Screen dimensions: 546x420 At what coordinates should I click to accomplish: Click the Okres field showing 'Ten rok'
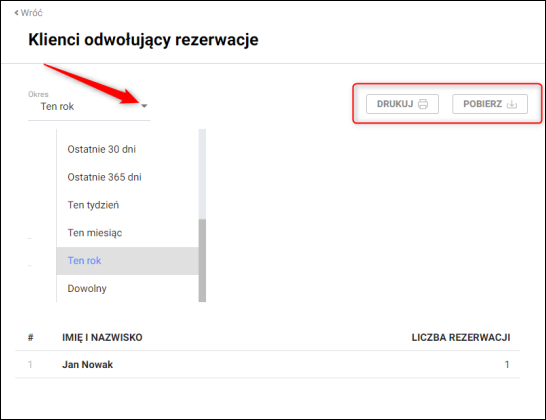(x=89, y=106)
